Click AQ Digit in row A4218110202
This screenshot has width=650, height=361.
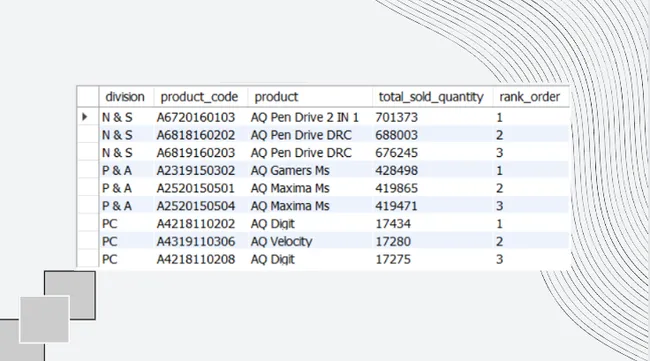(272, 224)
